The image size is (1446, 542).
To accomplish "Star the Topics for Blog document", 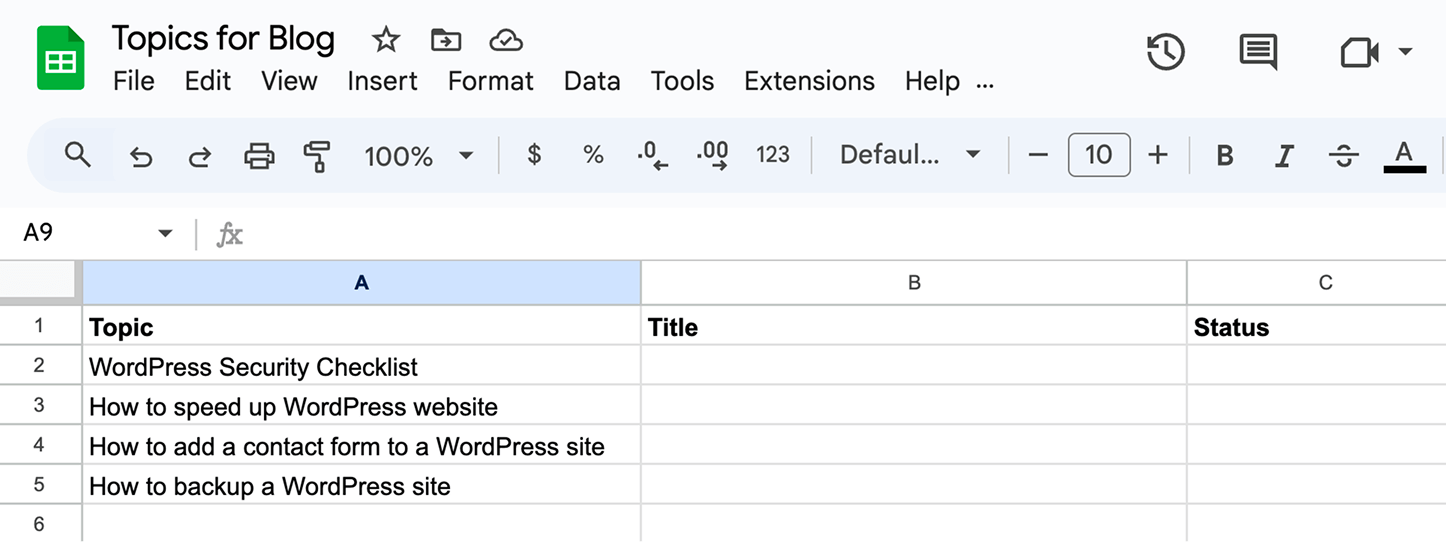I will coord(385,40).
